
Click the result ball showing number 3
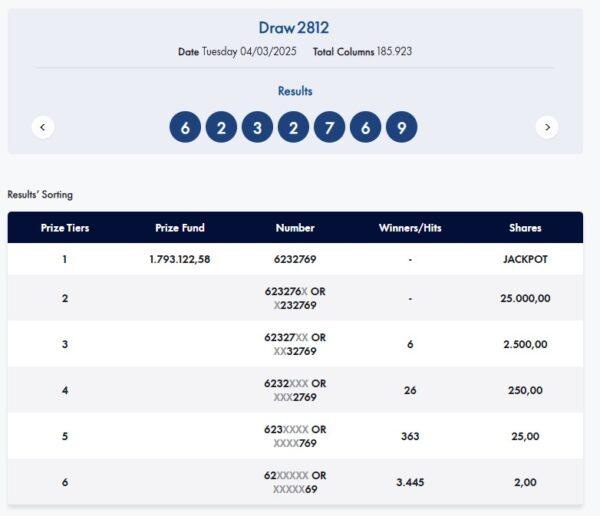point(257,127)
